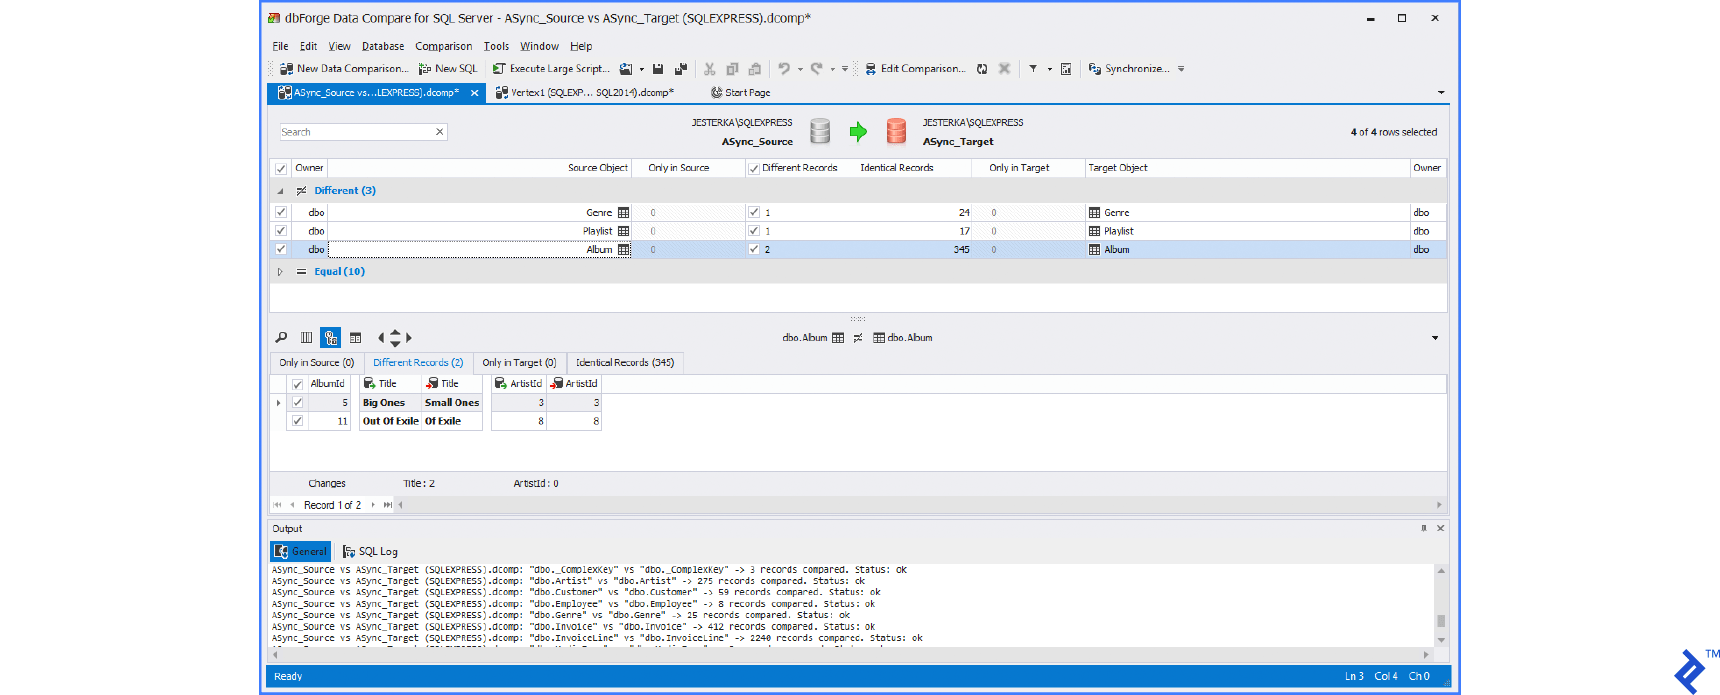
Task: Open the View menu
Action: tap(340, 46)
